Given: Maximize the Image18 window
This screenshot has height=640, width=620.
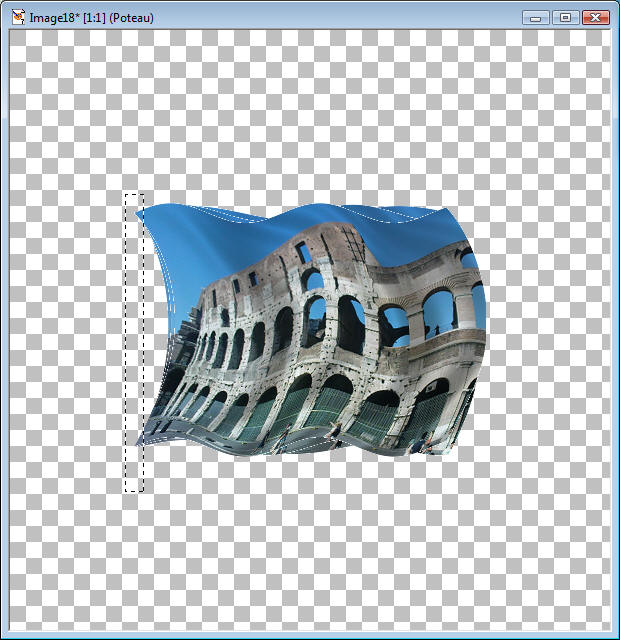Looking at the screenshot, I should (565, 18).
